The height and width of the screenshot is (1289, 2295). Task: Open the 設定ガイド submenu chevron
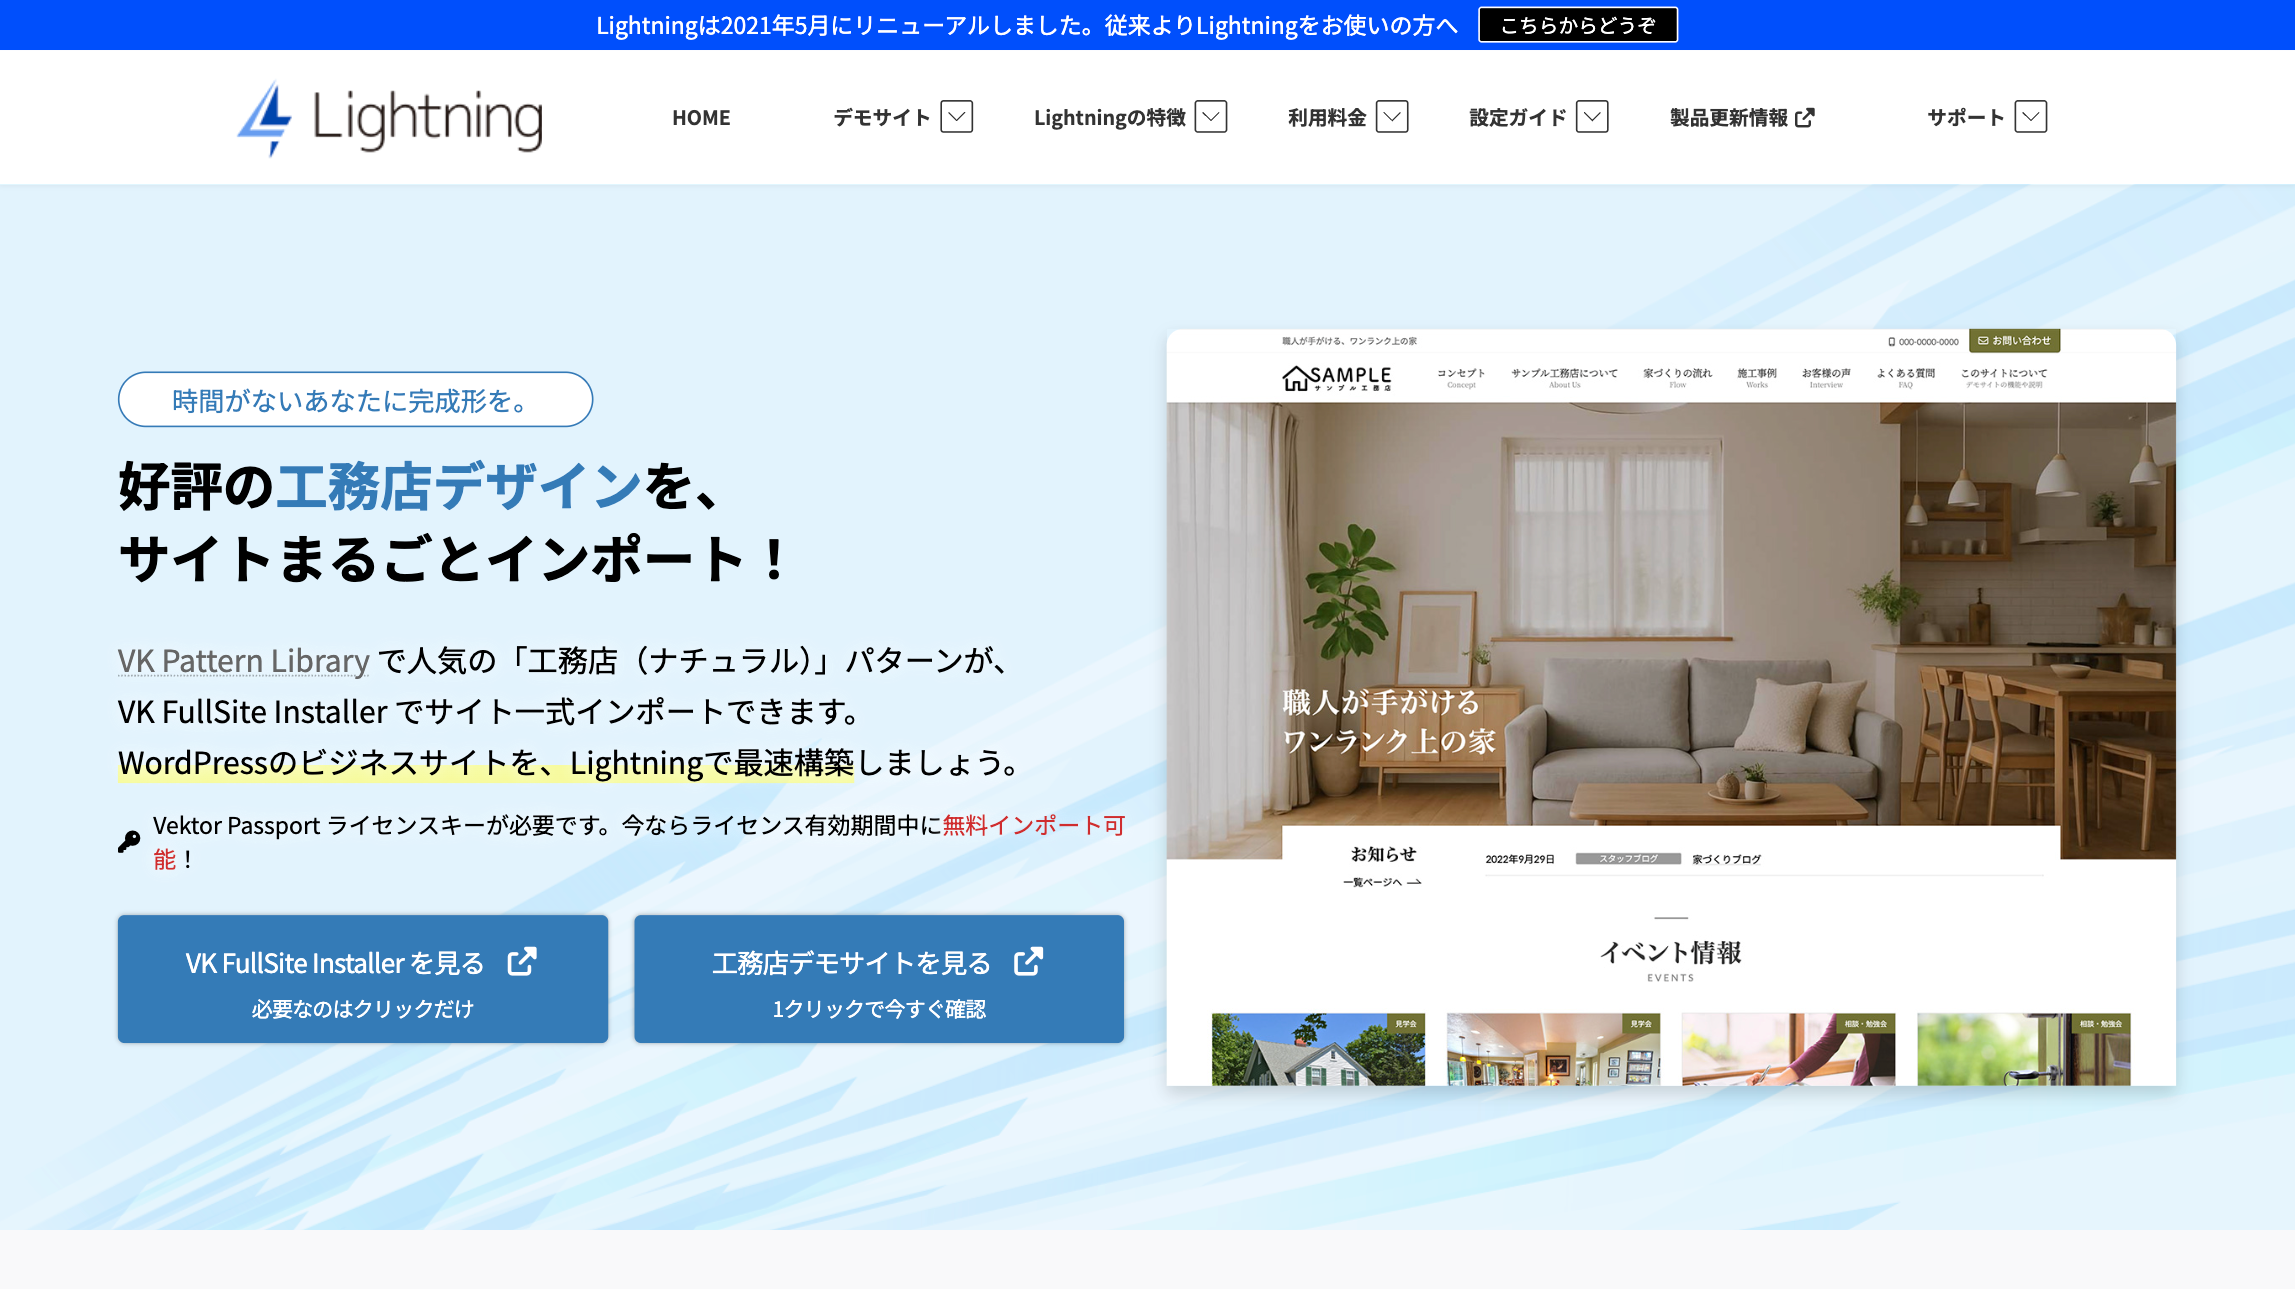[x=1592, y=117]
